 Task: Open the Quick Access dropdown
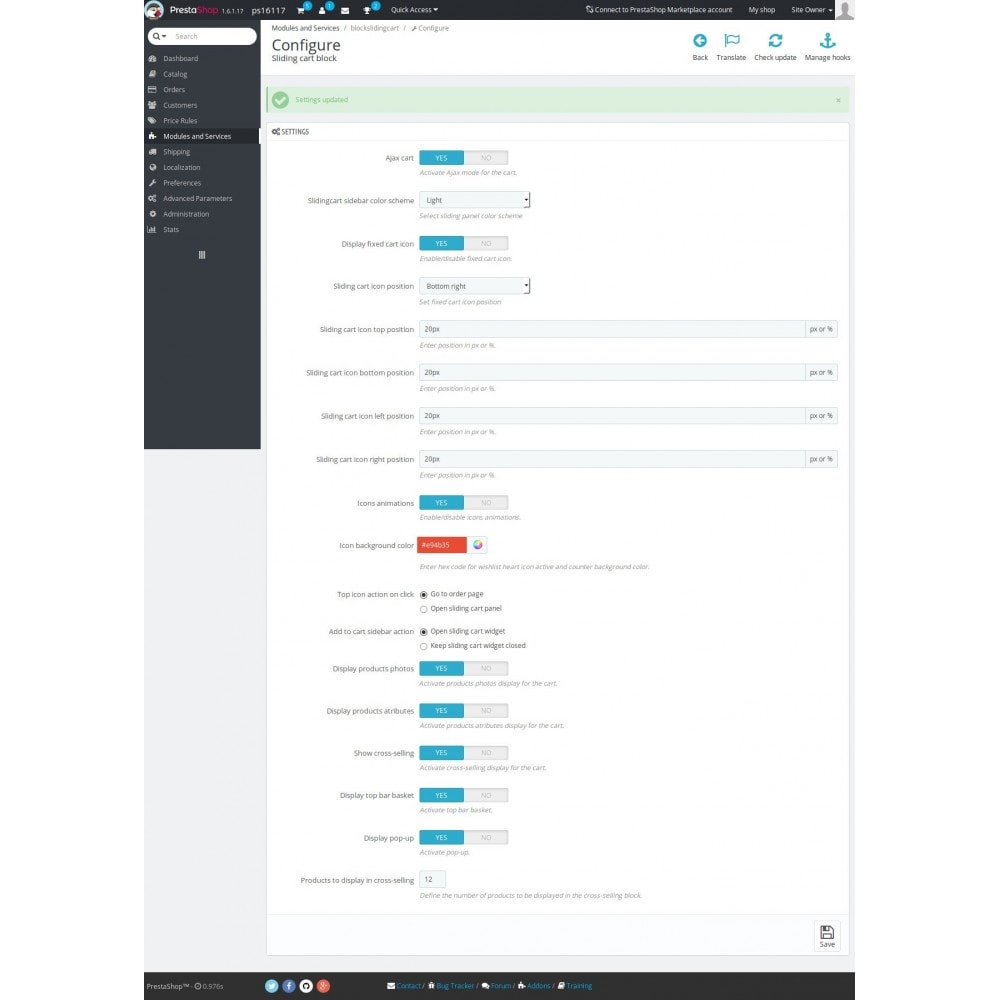click(414, 10)
